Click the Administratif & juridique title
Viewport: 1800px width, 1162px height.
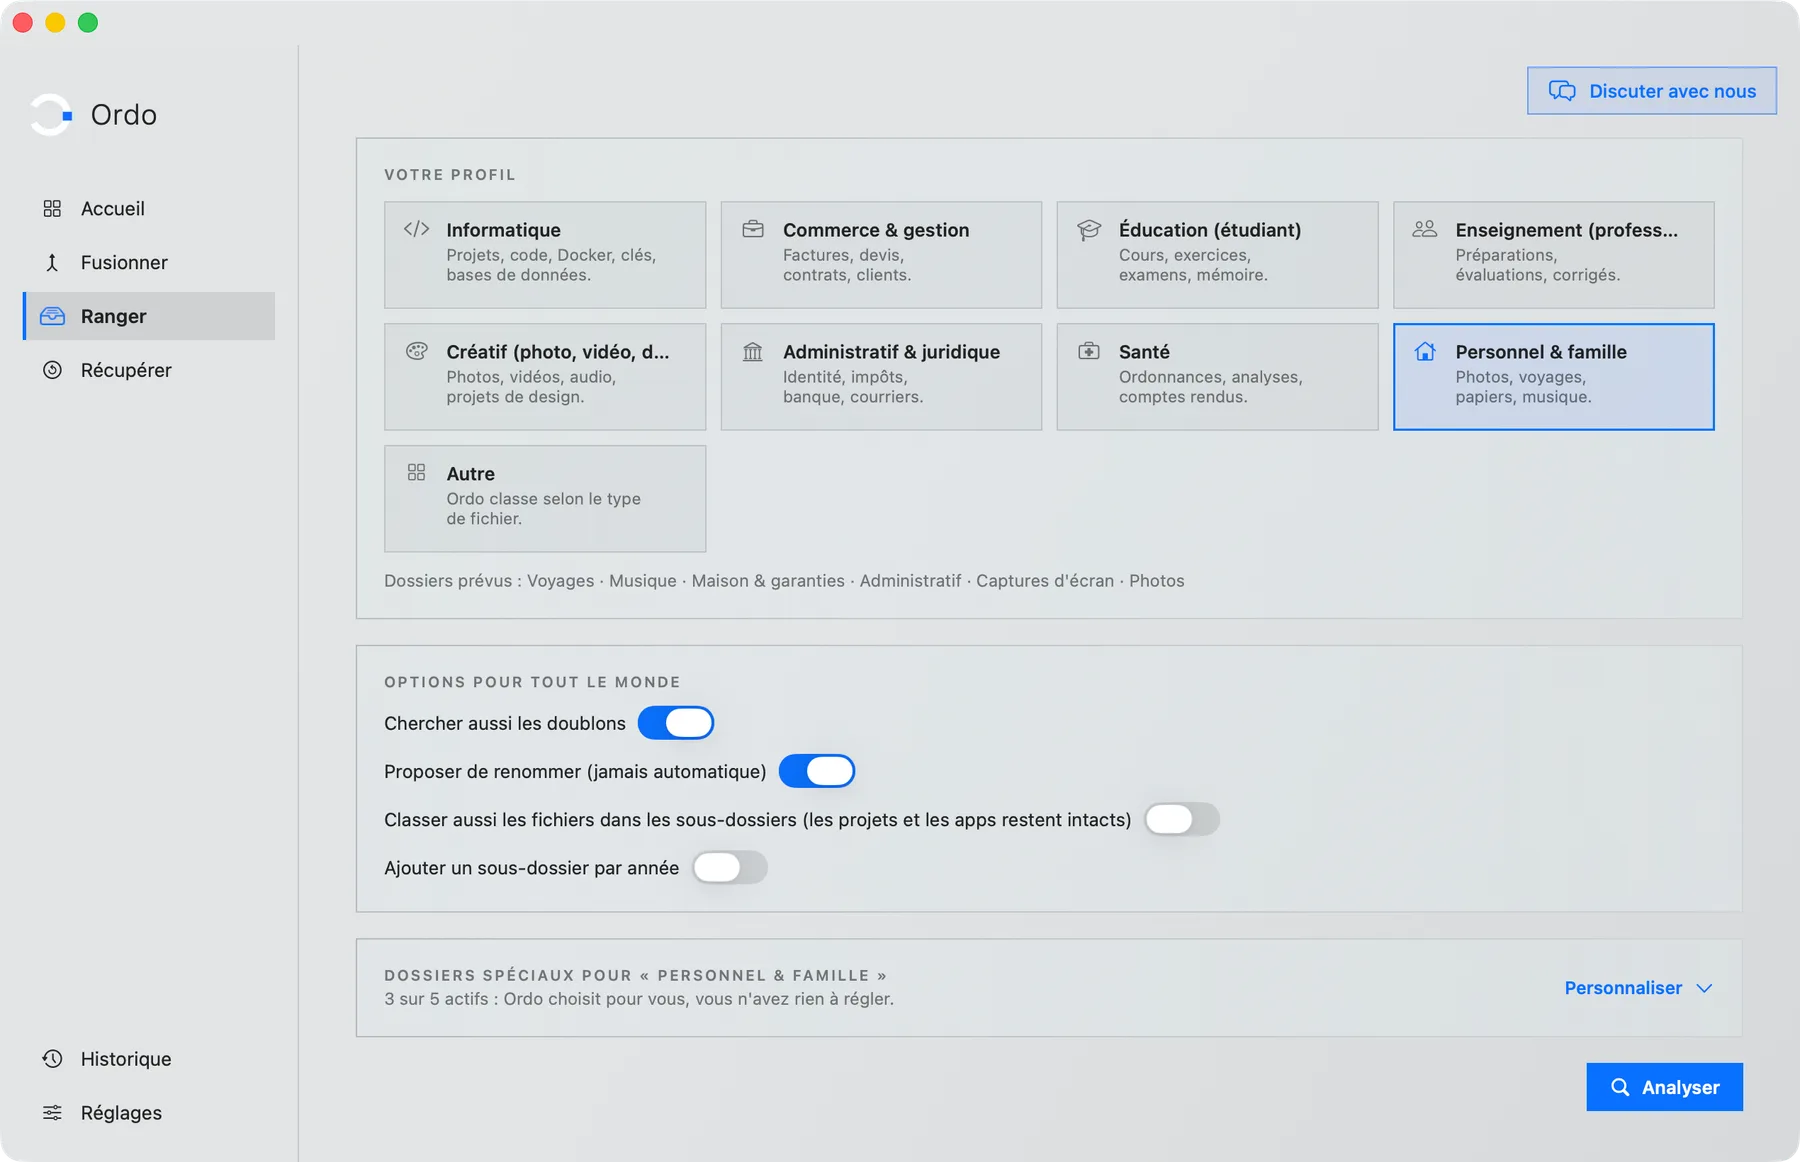click(891, 352)
